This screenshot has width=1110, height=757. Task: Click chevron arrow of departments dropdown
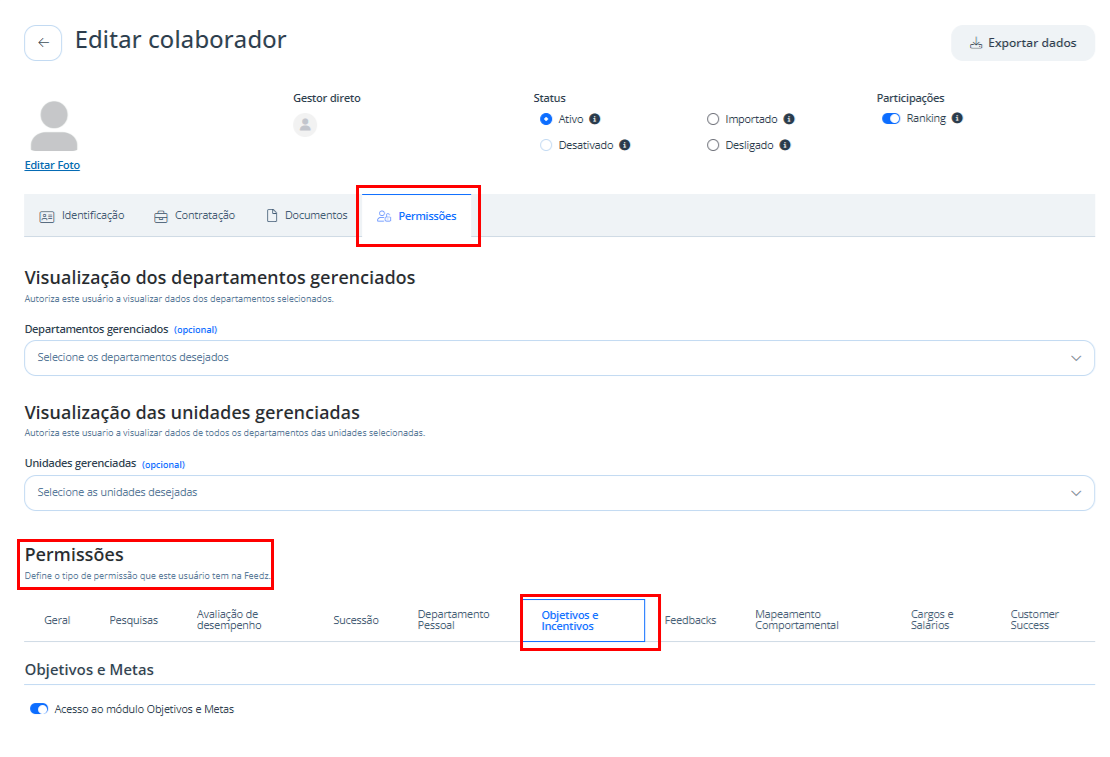pyautogui.click(x=1076, y=358)
